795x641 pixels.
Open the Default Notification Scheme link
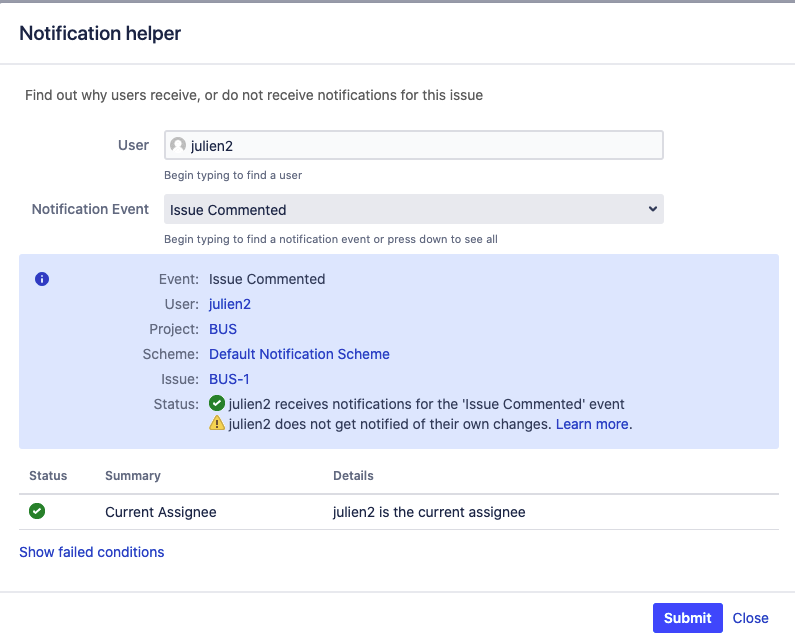299,354
